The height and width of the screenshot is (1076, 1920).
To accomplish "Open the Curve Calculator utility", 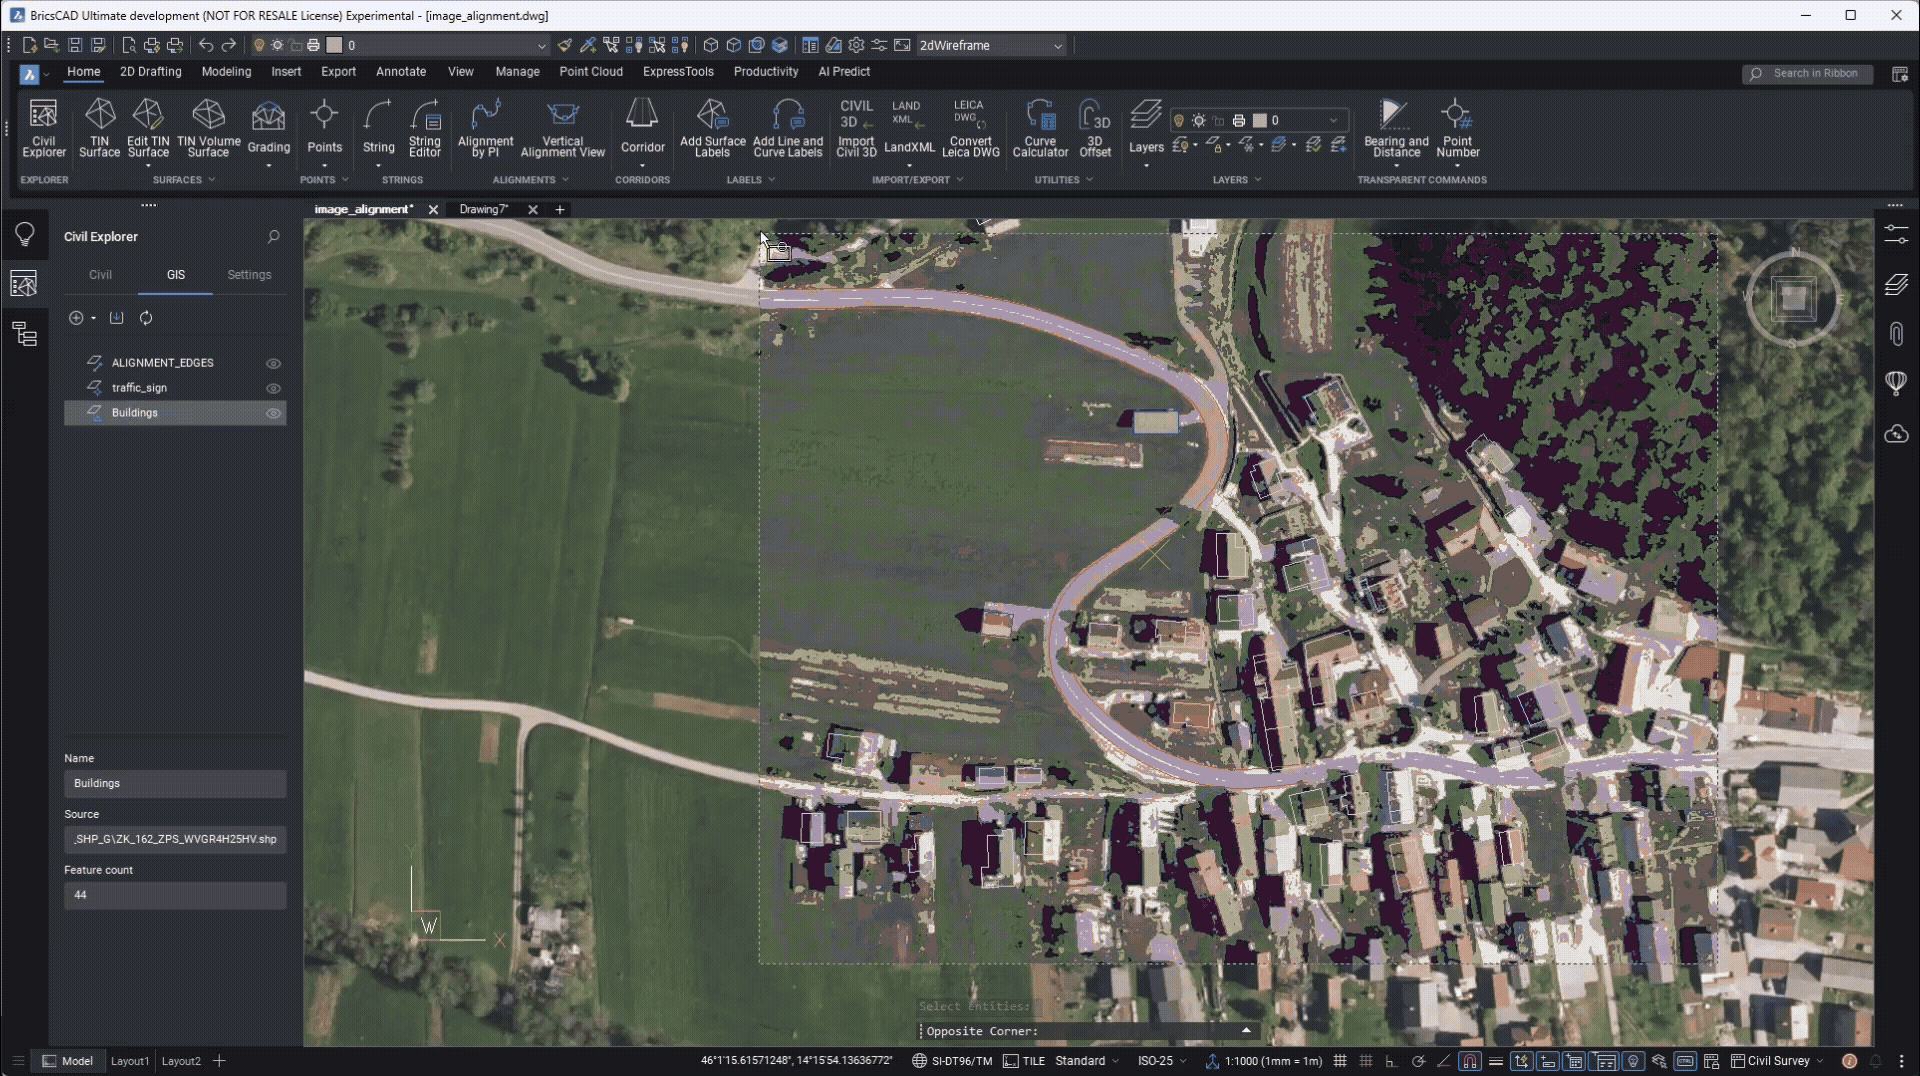I will pos(1041,128).
